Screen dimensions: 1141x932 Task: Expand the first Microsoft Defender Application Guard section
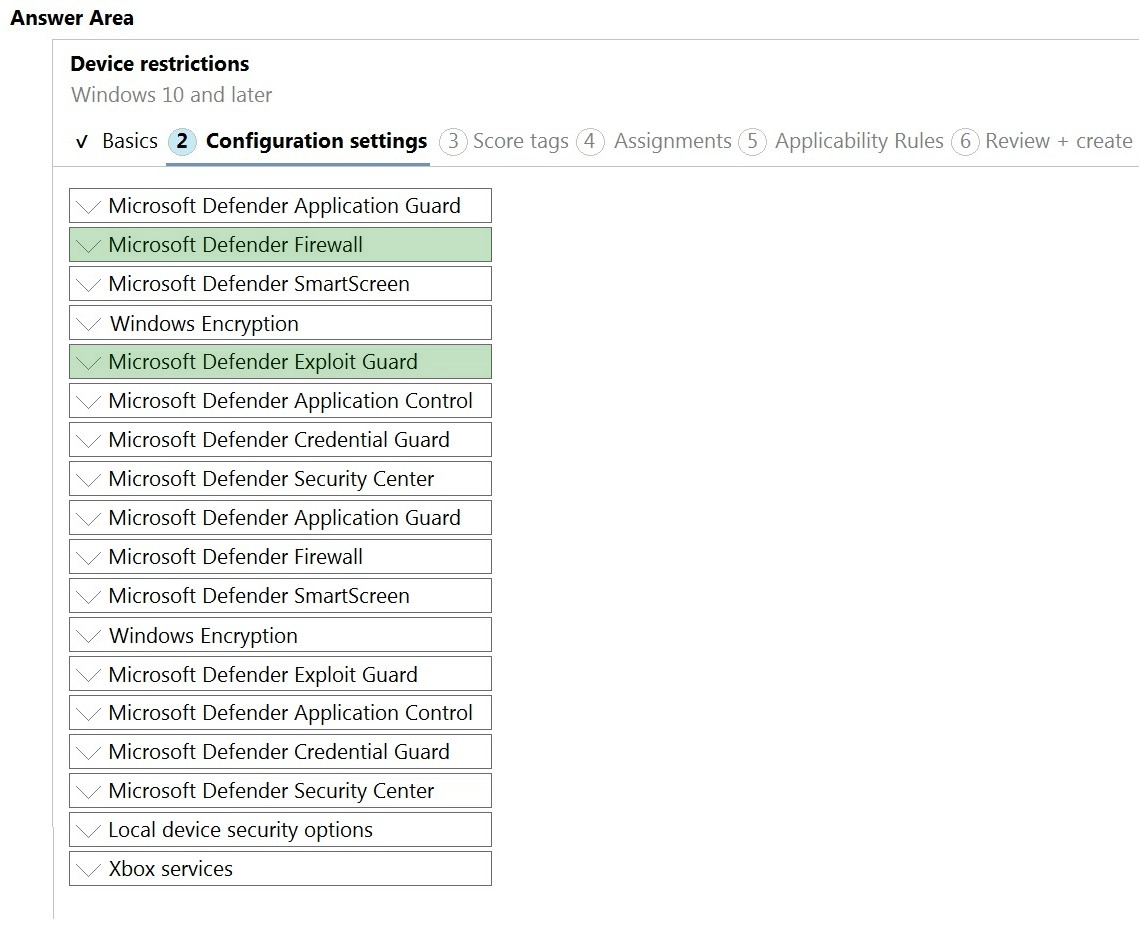coord(280,206)
